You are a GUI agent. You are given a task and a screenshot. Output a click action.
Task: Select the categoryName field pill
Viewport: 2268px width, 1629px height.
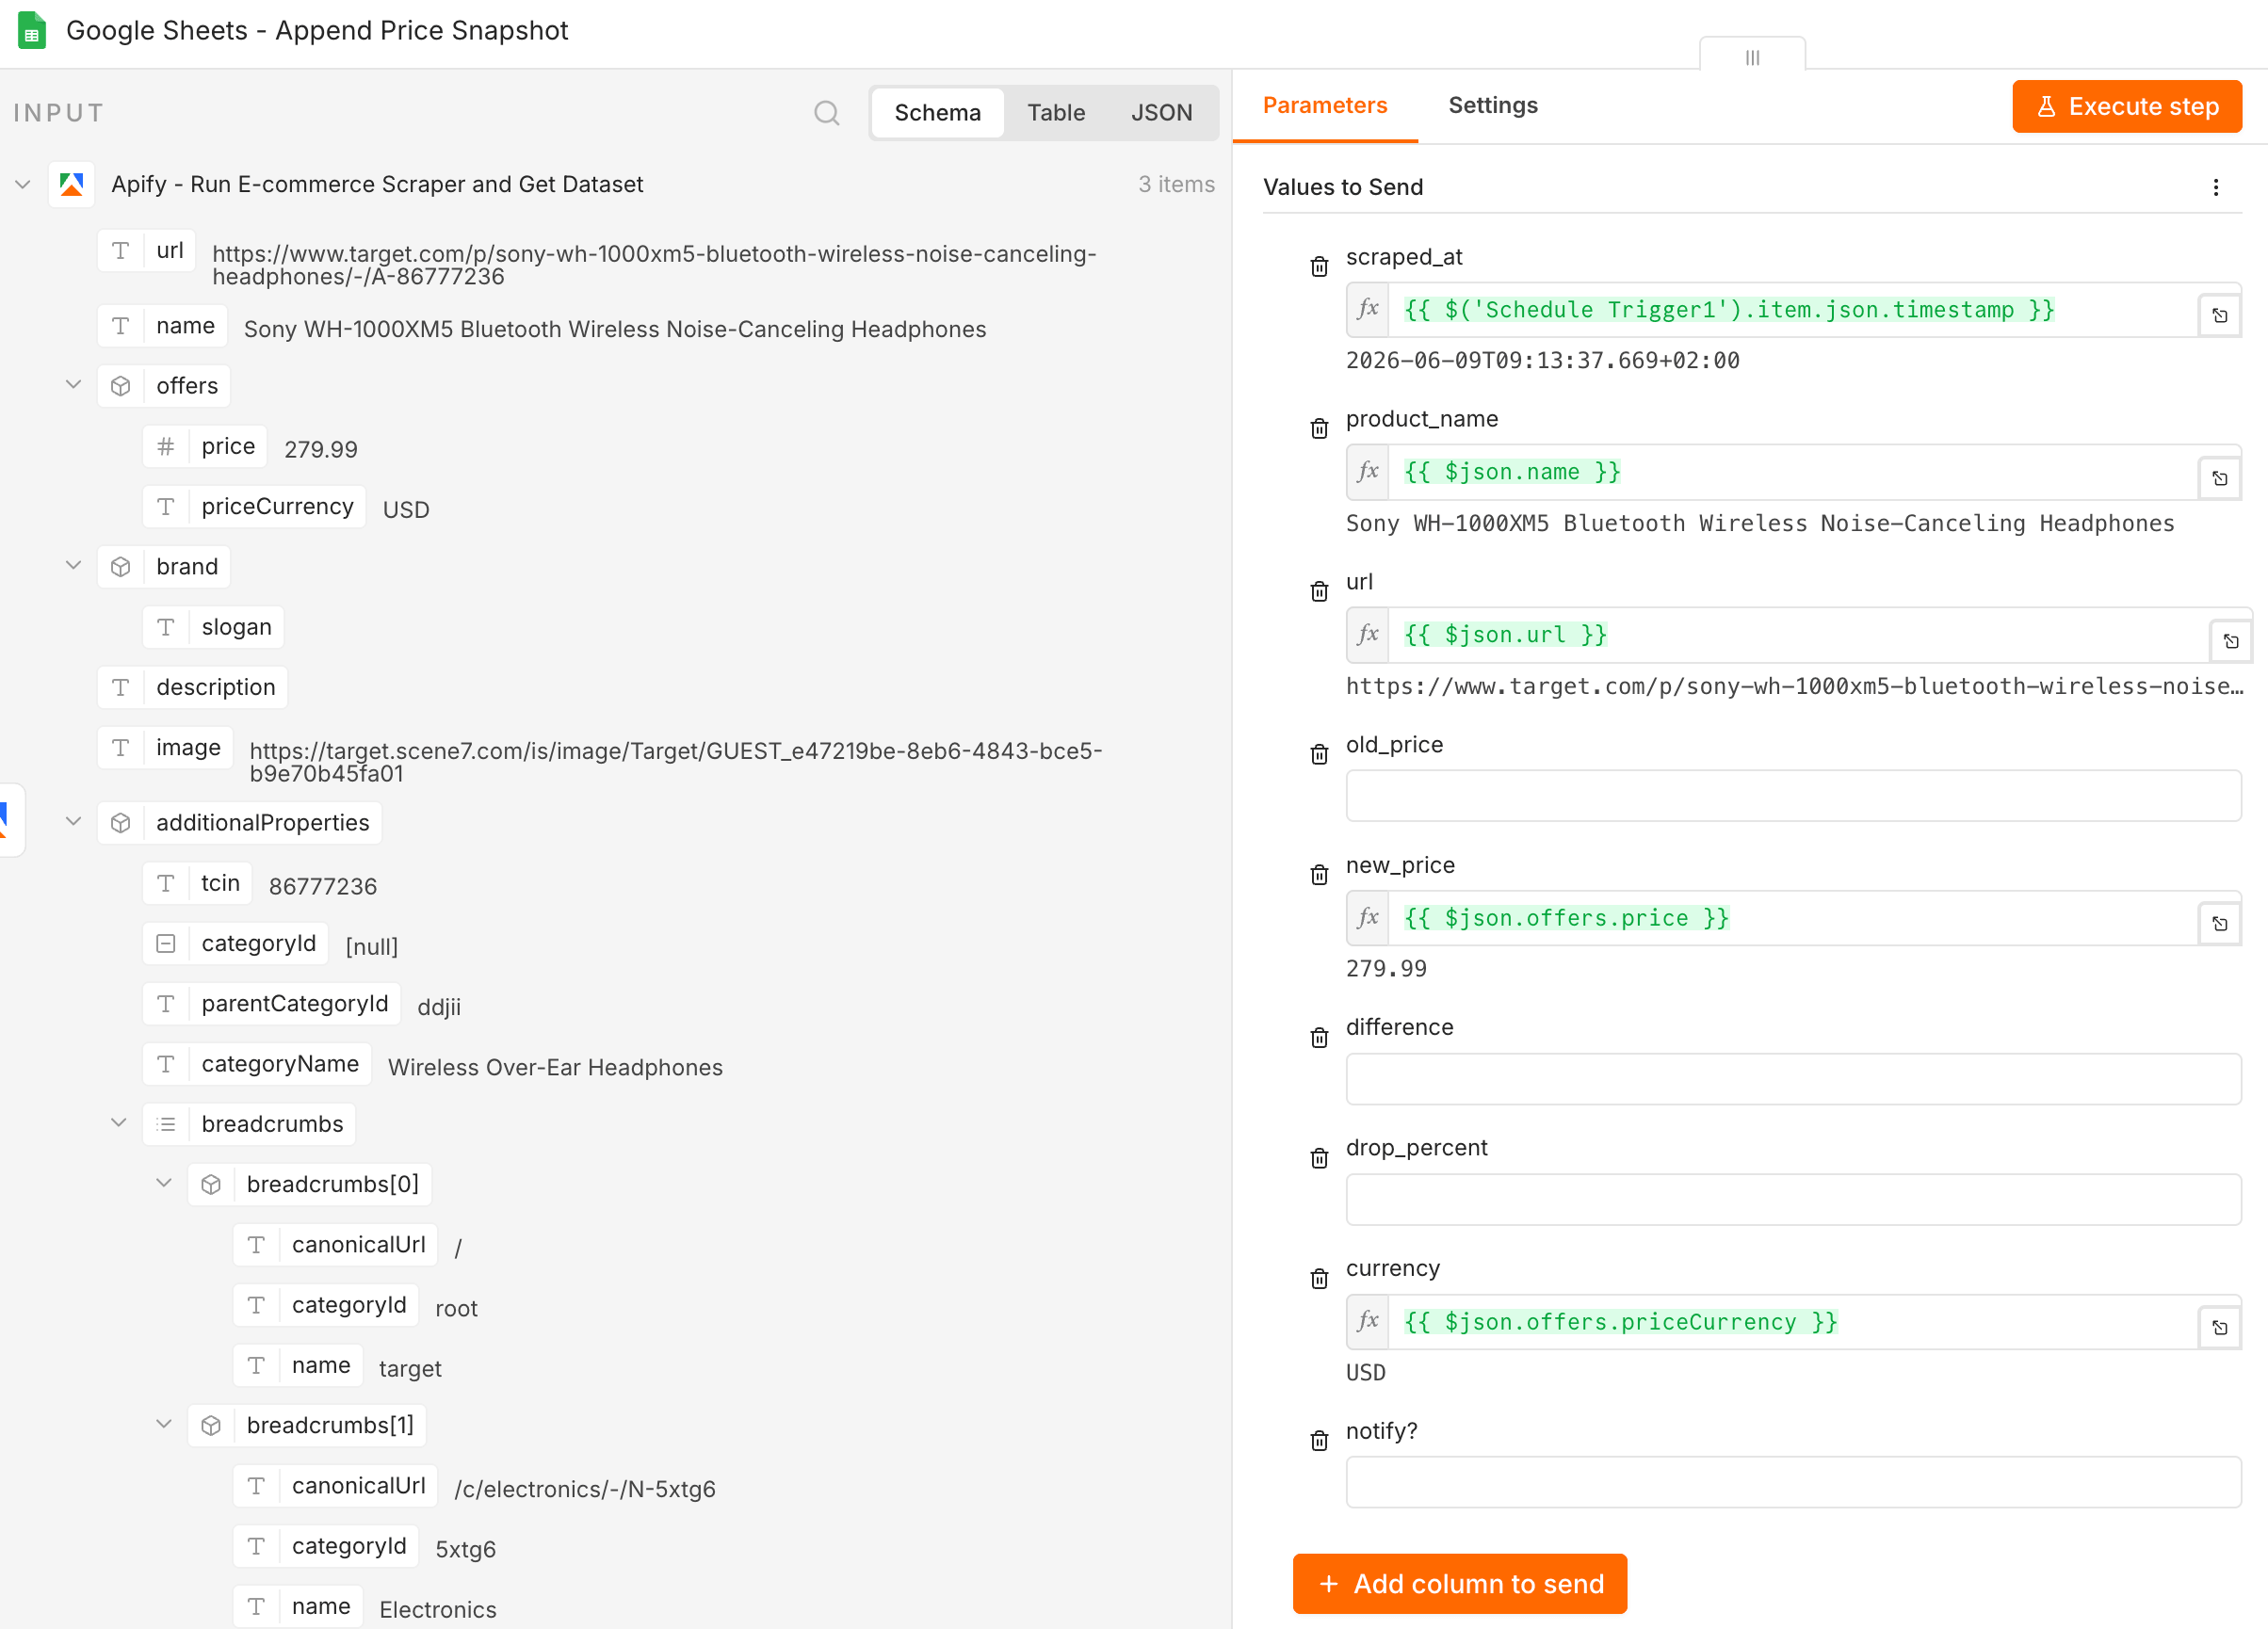click(257, 1063)
